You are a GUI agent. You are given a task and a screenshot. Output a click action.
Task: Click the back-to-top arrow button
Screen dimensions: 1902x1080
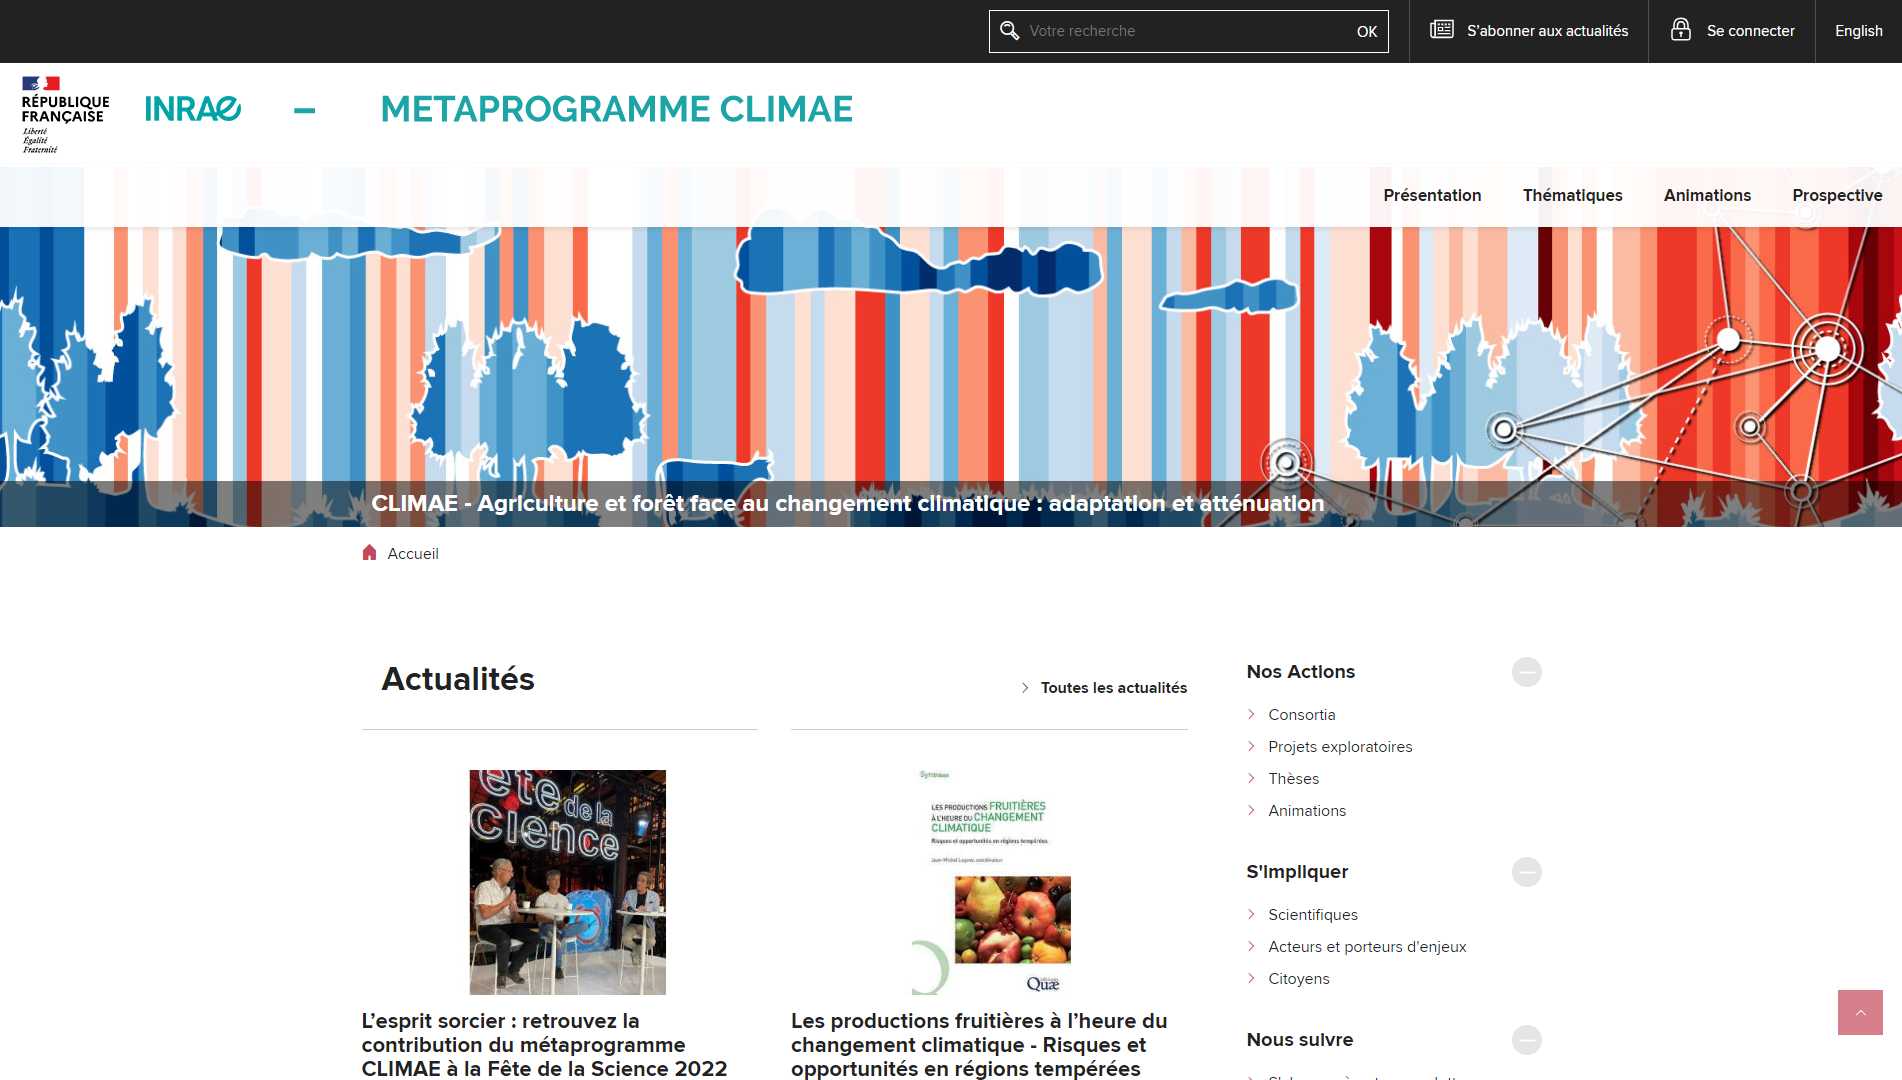pyautogui.click(x=1860, y=1013)
